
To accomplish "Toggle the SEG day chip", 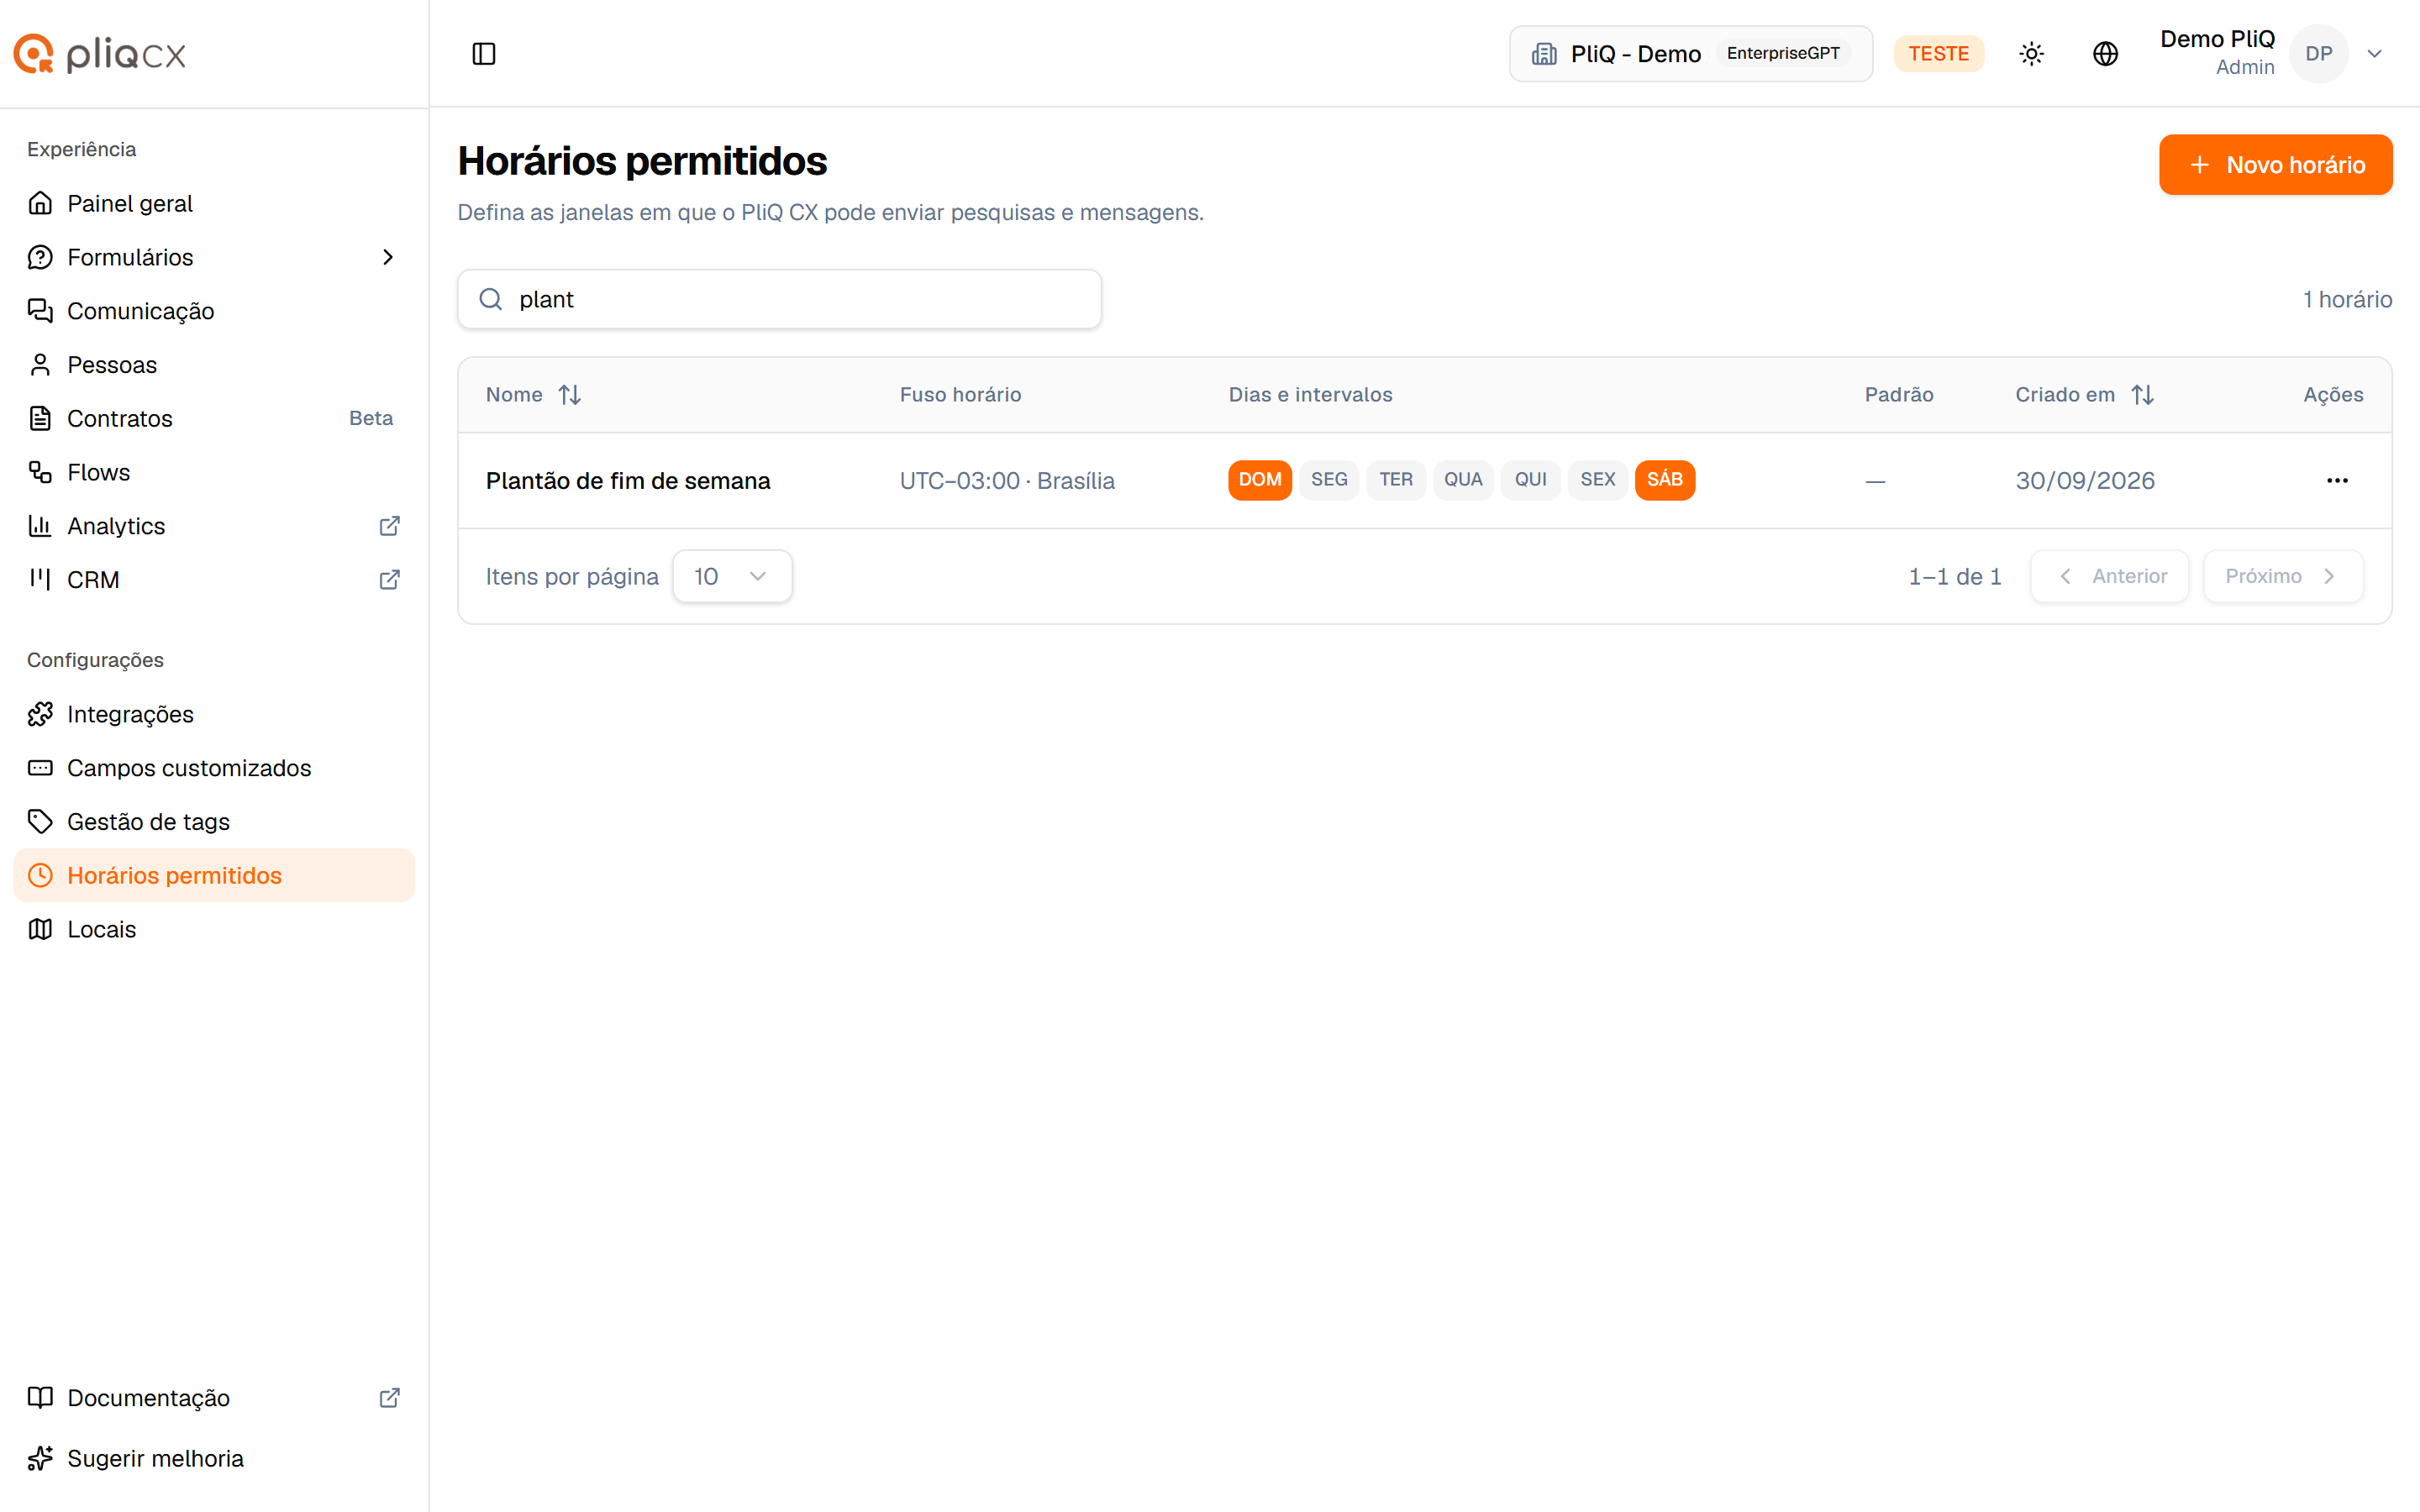I will tap(1329, 480).
